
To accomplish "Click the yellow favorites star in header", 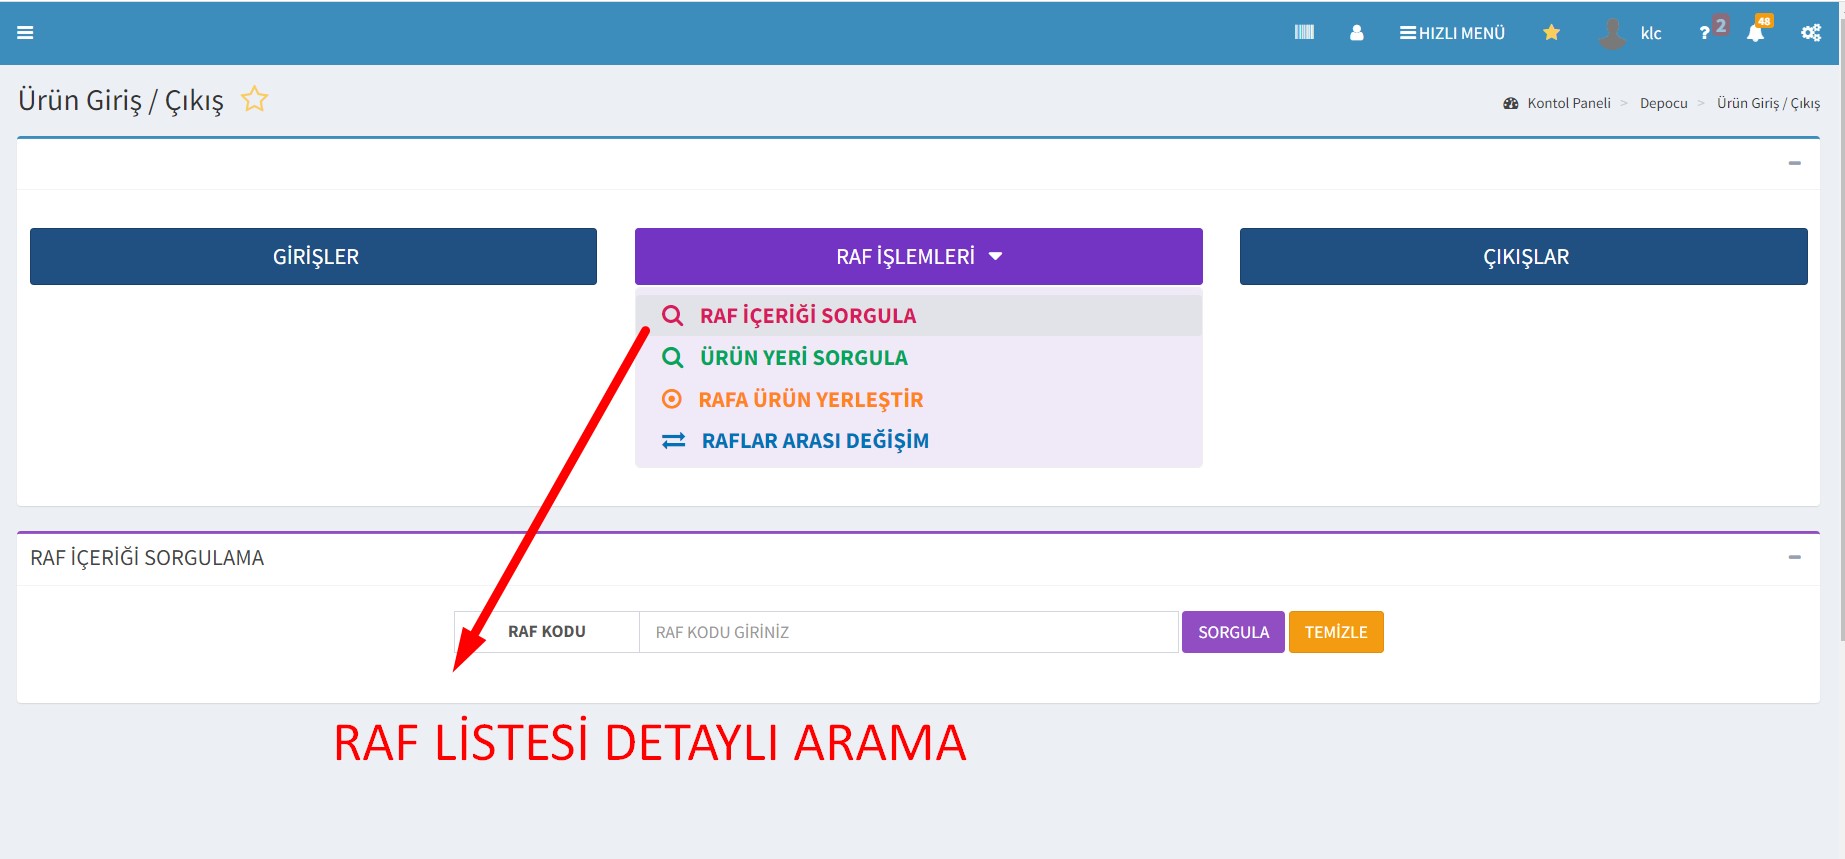I will (1551, 33).
